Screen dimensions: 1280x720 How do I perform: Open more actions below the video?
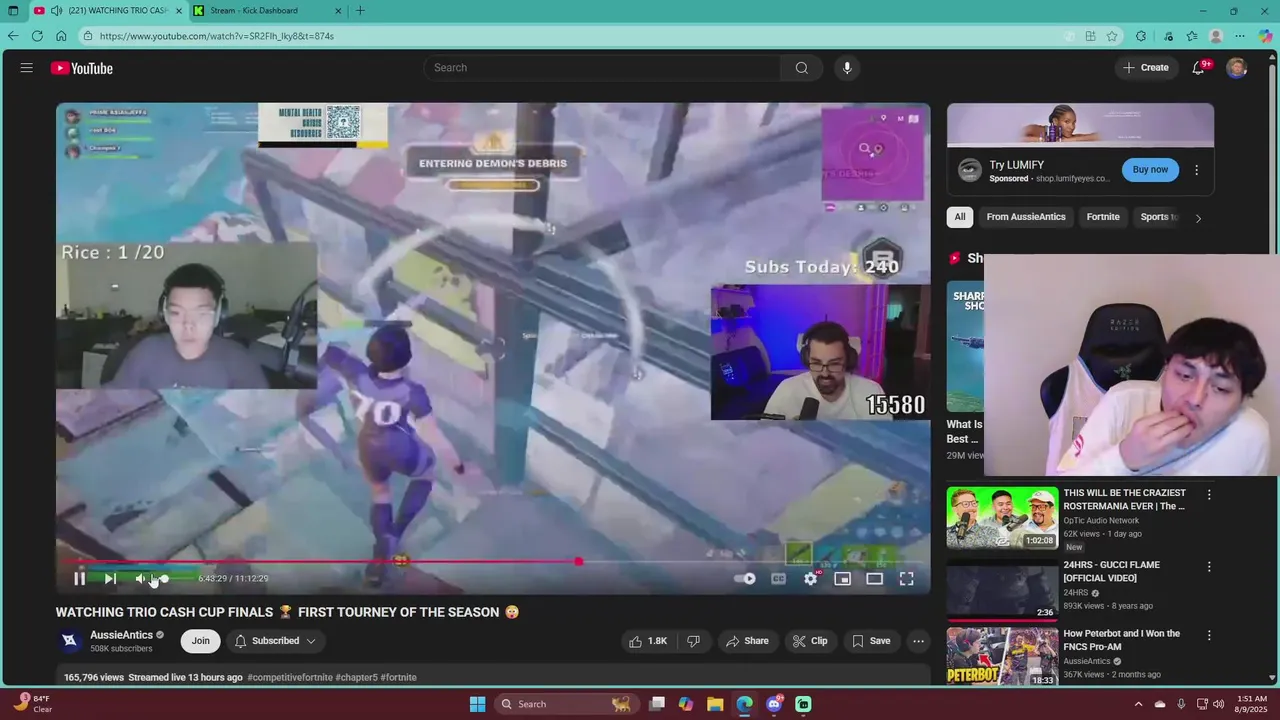coord(918,641)
